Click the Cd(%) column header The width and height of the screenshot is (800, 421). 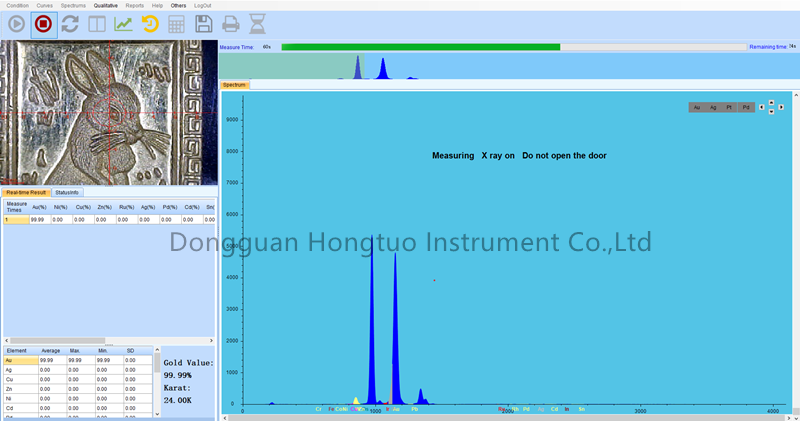(192, 207)
